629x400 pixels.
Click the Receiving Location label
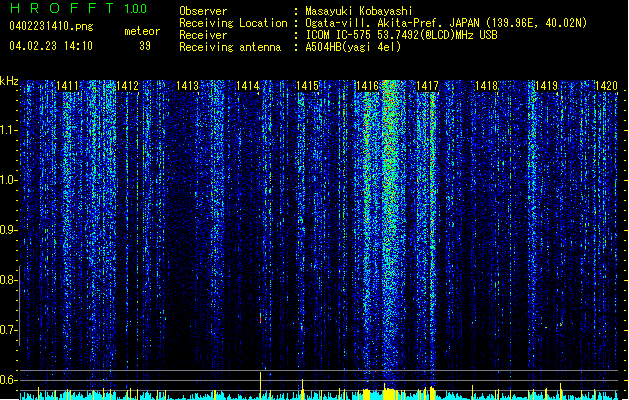tap(233, 23)
